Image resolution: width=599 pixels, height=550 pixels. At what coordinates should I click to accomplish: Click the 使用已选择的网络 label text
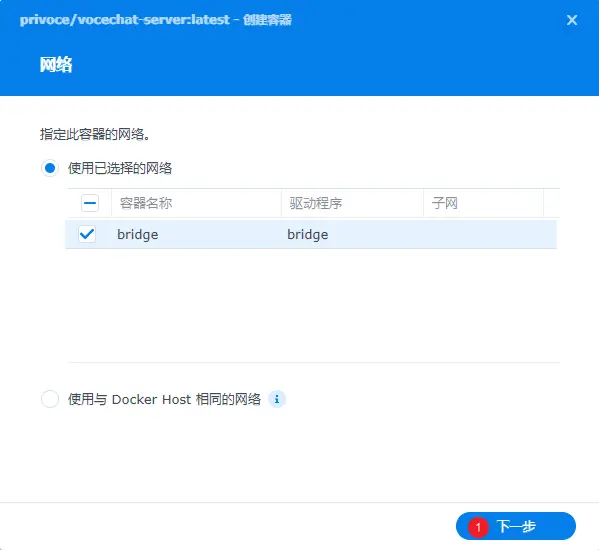click(120, 168)
